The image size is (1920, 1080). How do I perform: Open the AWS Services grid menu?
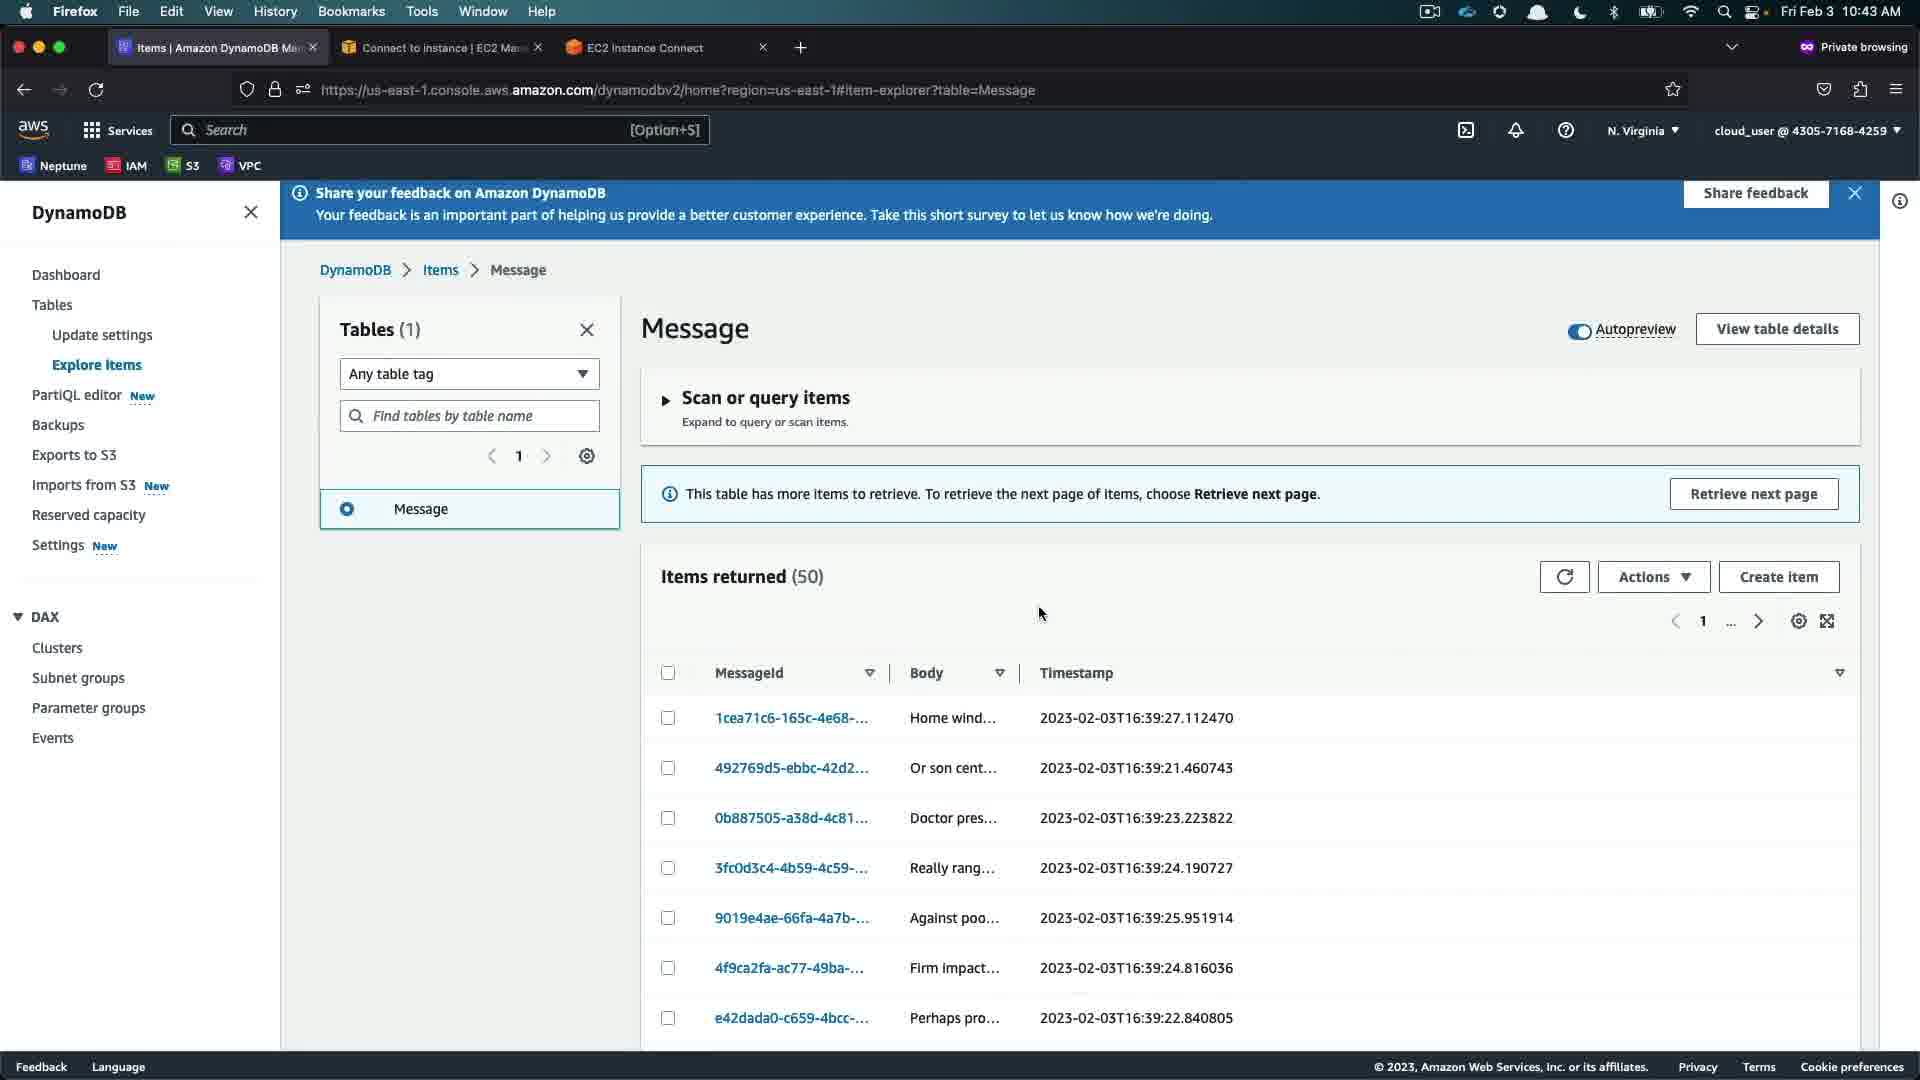(92, 130)
